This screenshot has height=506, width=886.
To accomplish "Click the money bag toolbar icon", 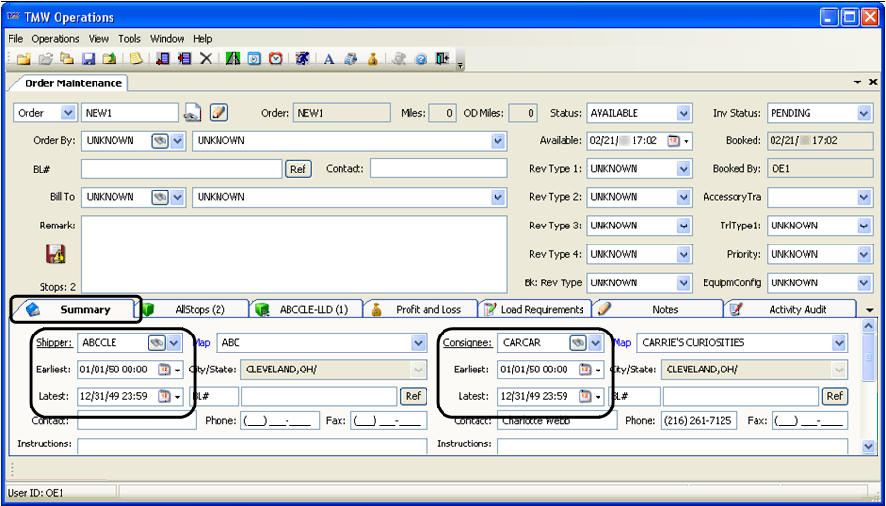I will pos(372,59).
